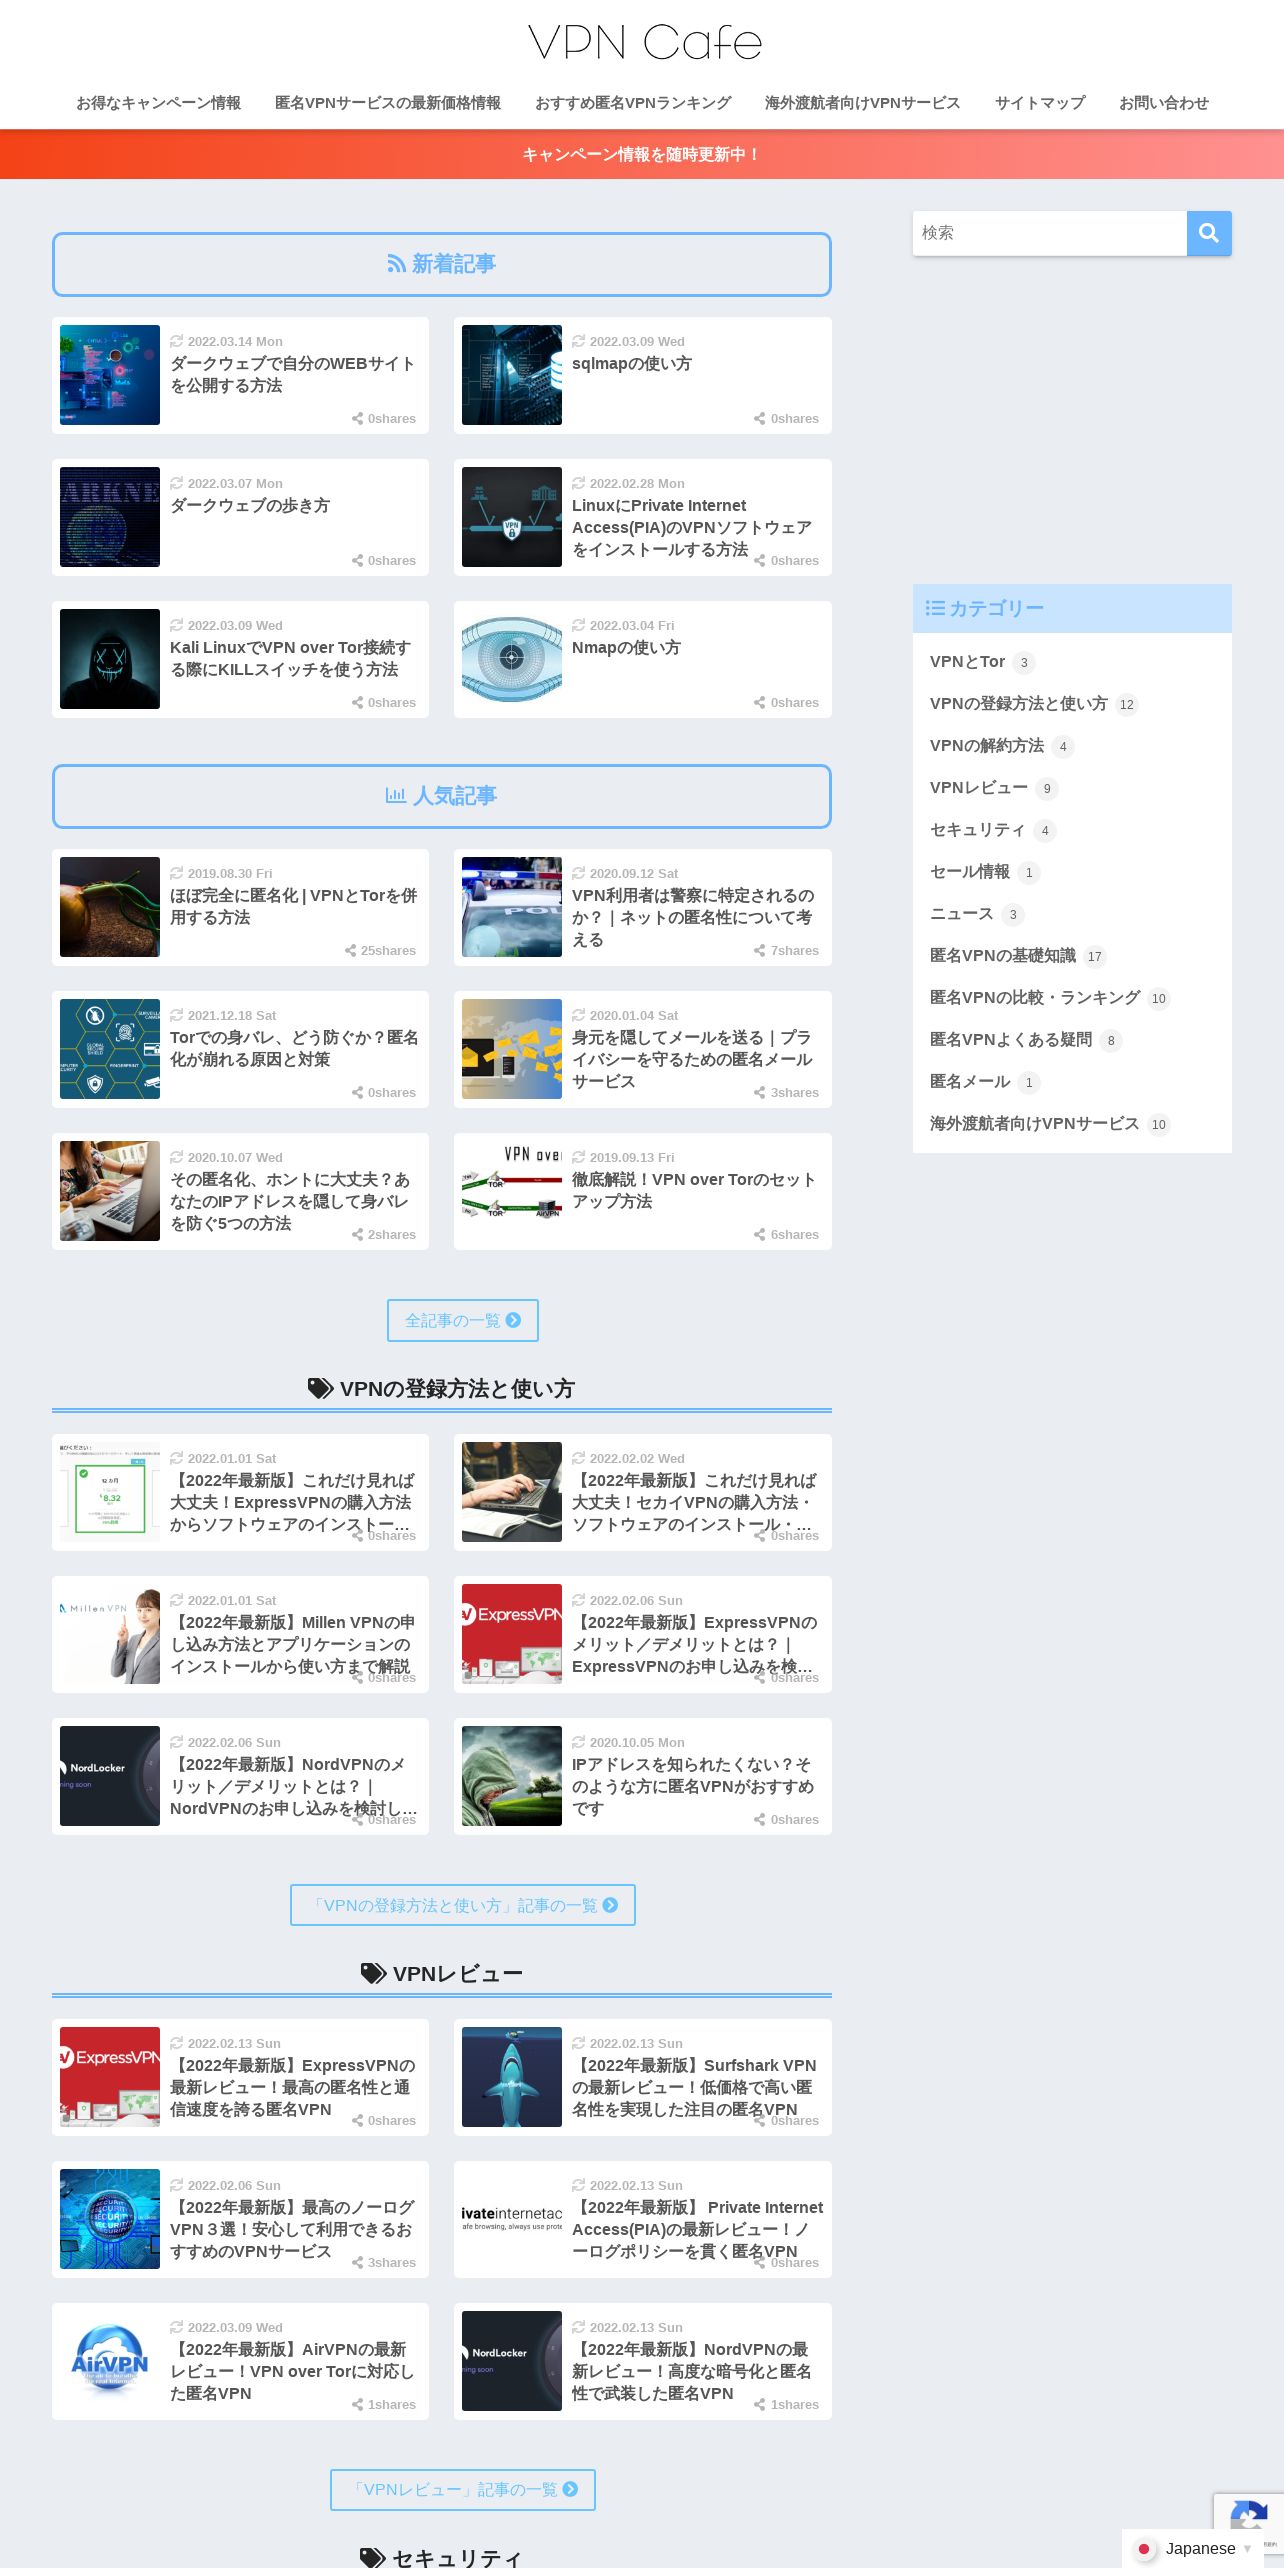Select the VPNとTor category
1284x2568 pixels.
(x=967, y=662)
